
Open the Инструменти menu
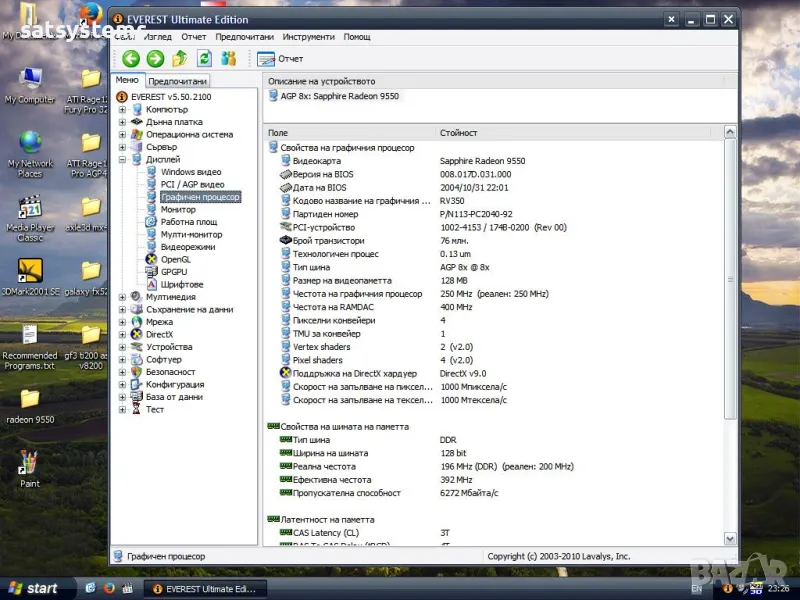[x=308, y=37]
